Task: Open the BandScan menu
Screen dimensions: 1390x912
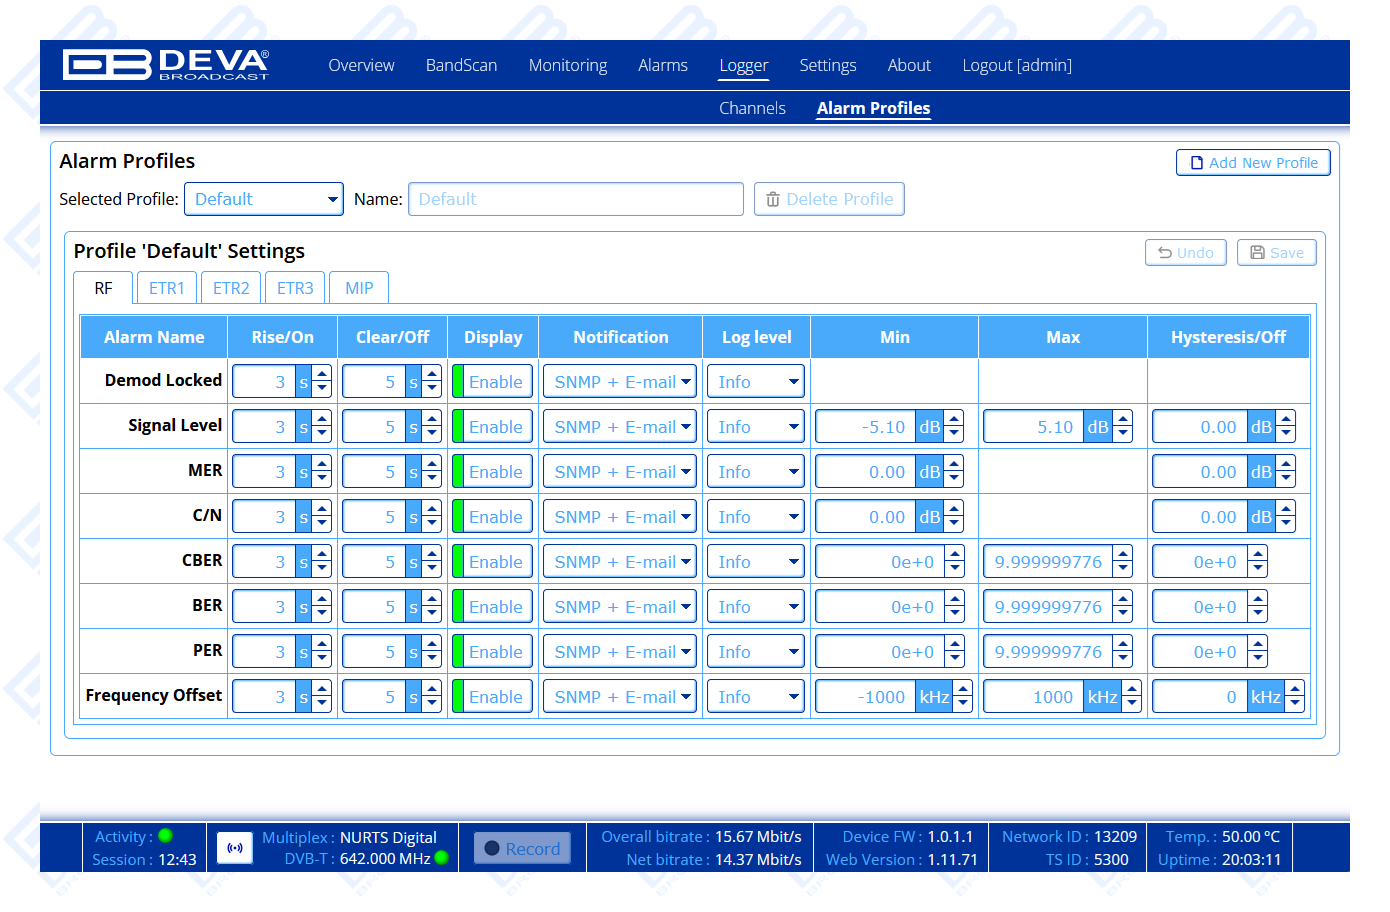Action: point(461,65)
